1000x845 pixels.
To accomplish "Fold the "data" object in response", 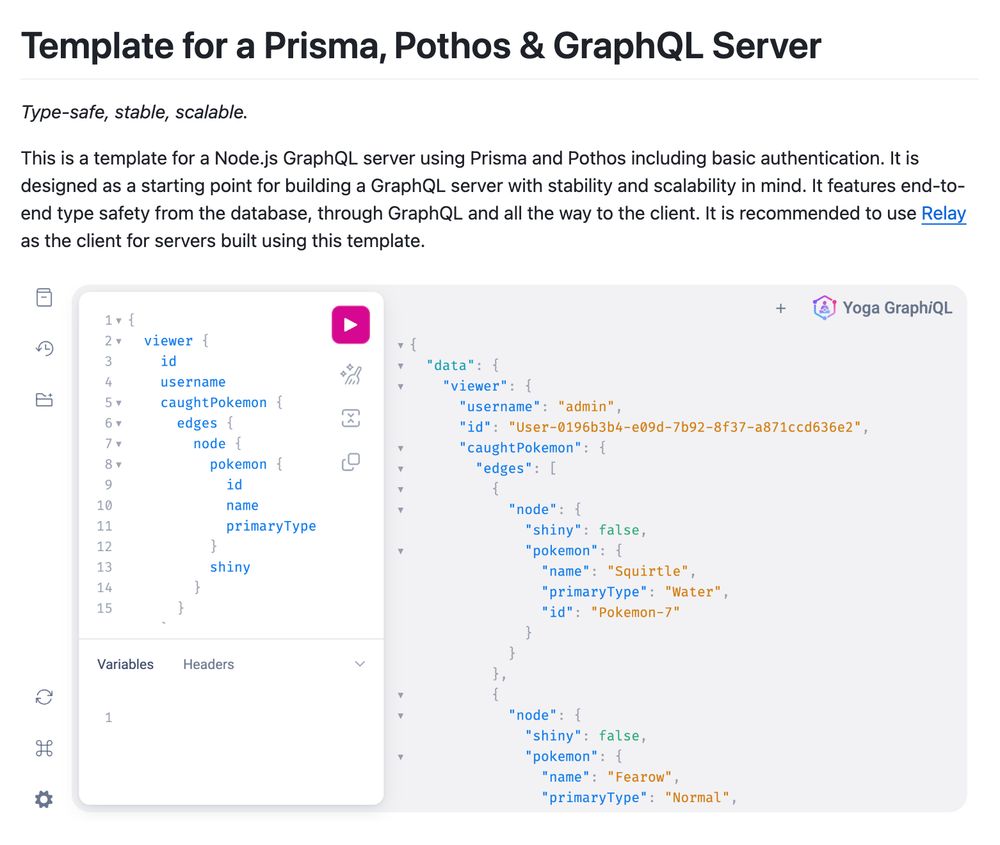I will [x=401, y=366].
